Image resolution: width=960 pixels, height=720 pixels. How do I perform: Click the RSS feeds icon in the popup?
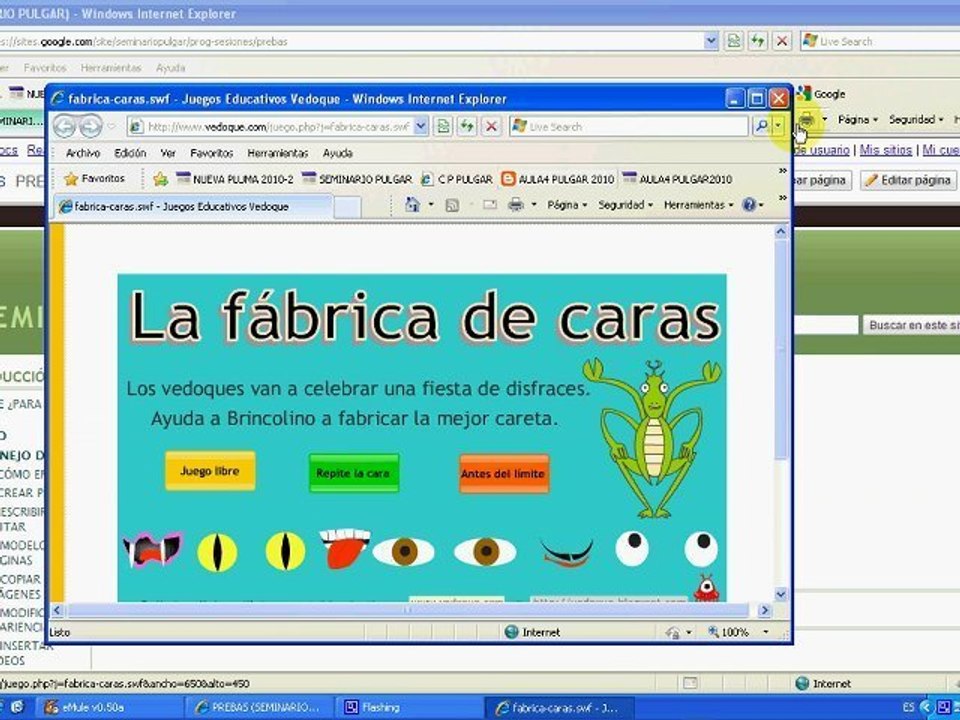pos(452,205)
